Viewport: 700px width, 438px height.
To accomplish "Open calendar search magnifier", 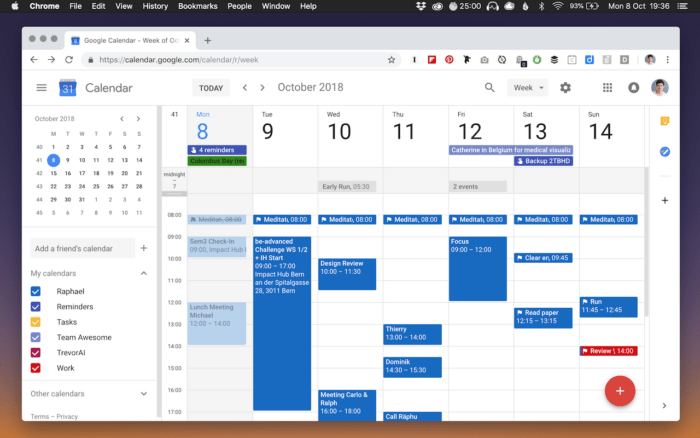I will pyautogui.click(x=490, y=88).
